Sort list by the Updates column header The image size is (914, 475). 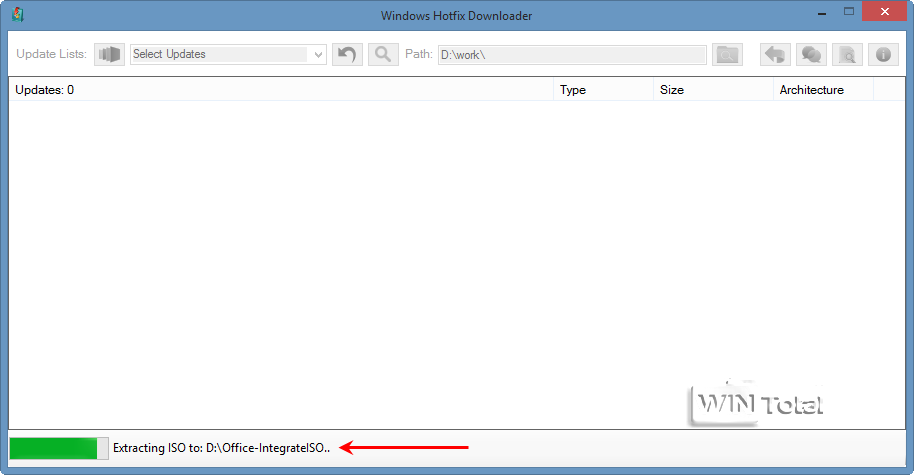point(281,90)
